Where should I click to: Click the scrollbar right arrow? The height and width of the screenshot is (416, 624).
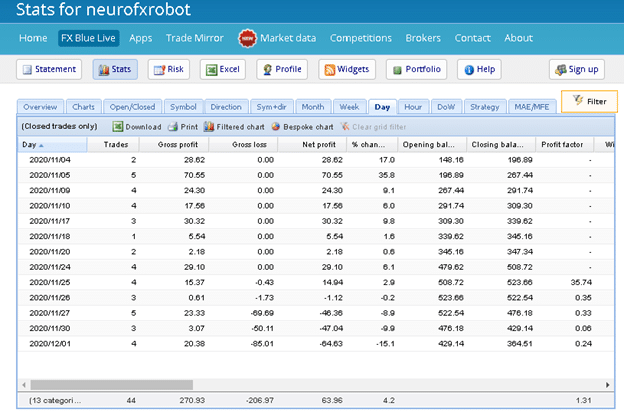608,385
